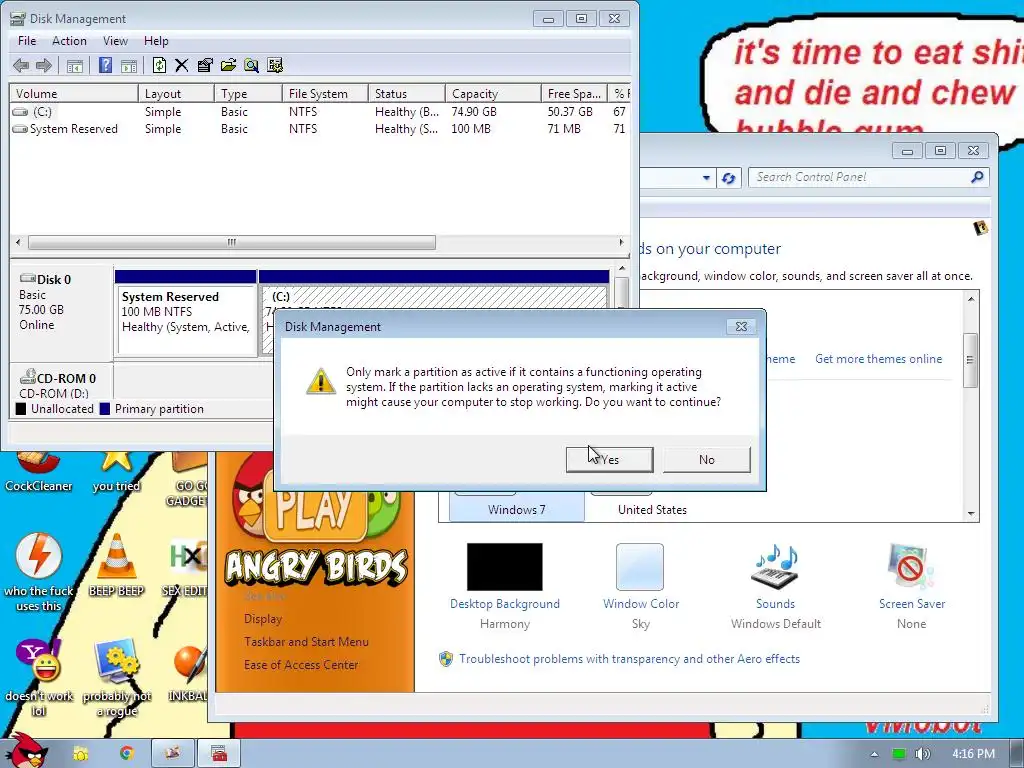
Task: Open Help via blue question mark icon
Action: 105,65
